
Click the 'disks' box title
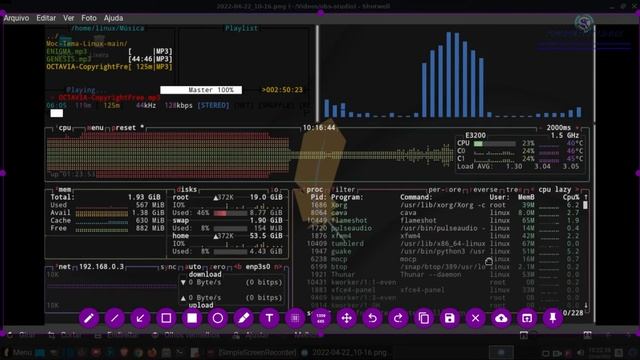point(187,190)
